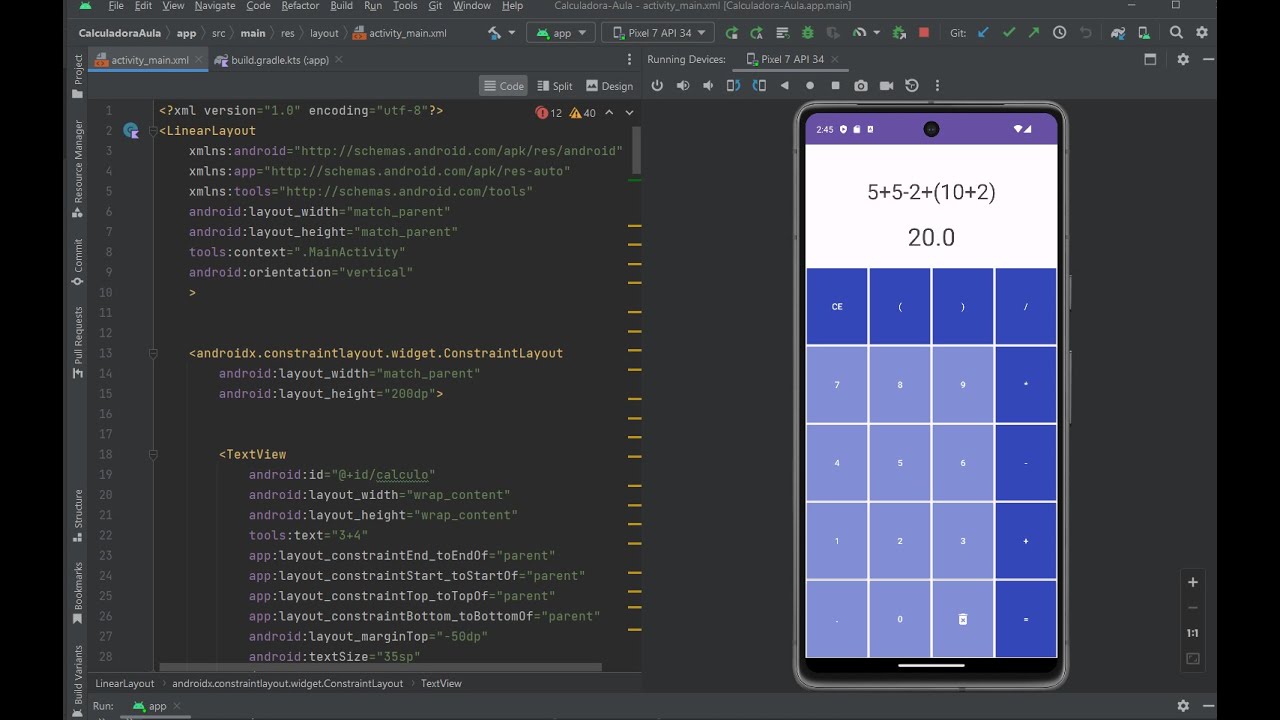Open the Refactor menu
The width and height of the screenshot is (1280, 720).
300,6
